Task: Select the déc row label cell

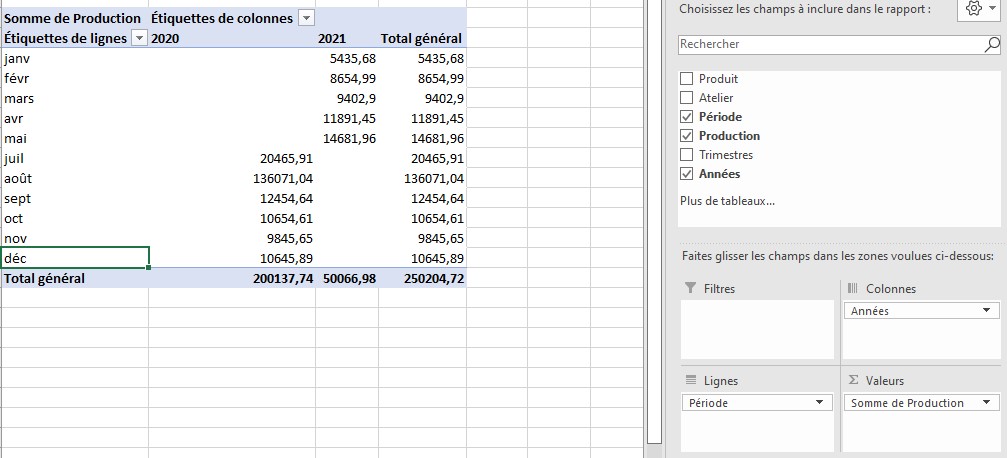Action: point(74,258)
